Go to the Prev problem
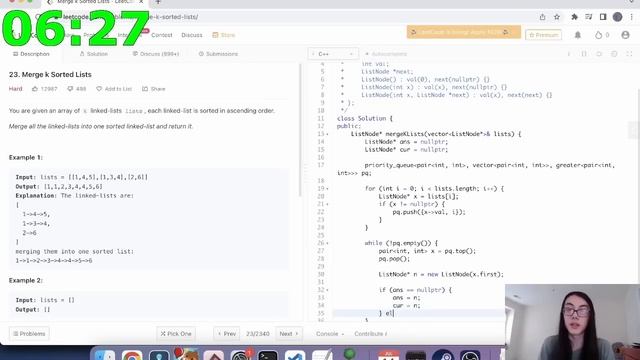Screen dimensions: 640x360 [227, 333]
